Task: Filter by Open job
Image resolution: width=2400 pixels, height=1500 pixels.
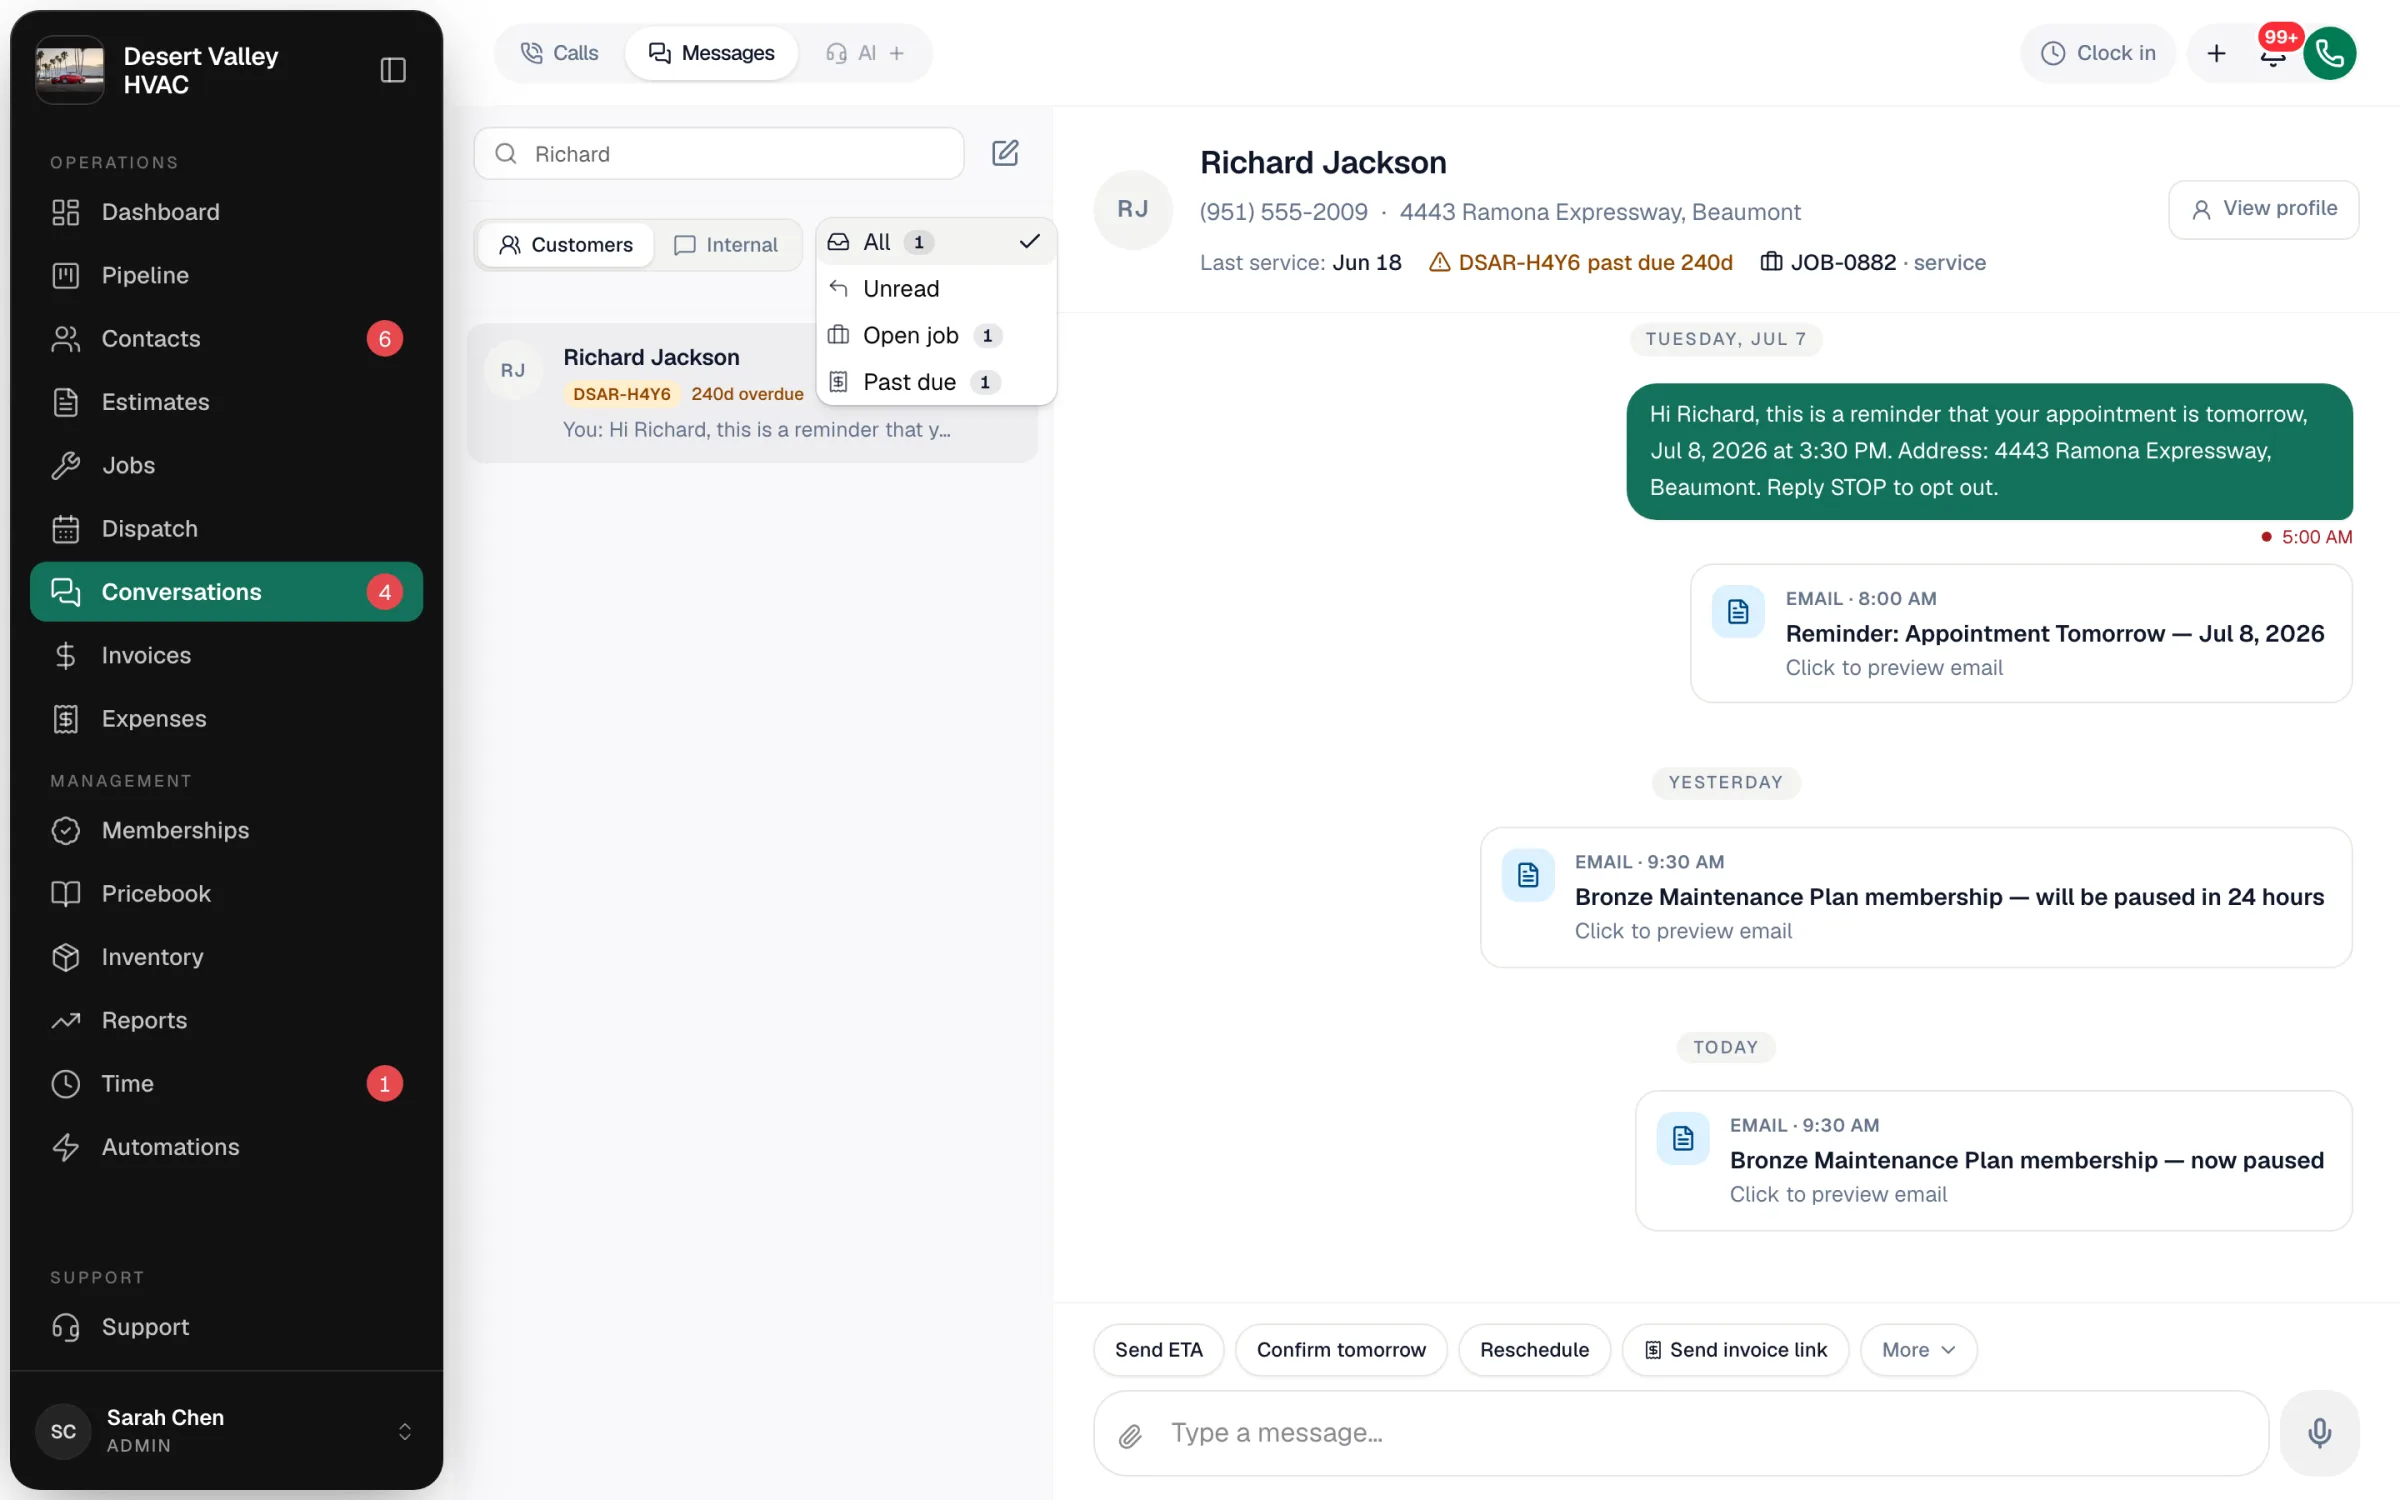Action: (x=936, y=335)
